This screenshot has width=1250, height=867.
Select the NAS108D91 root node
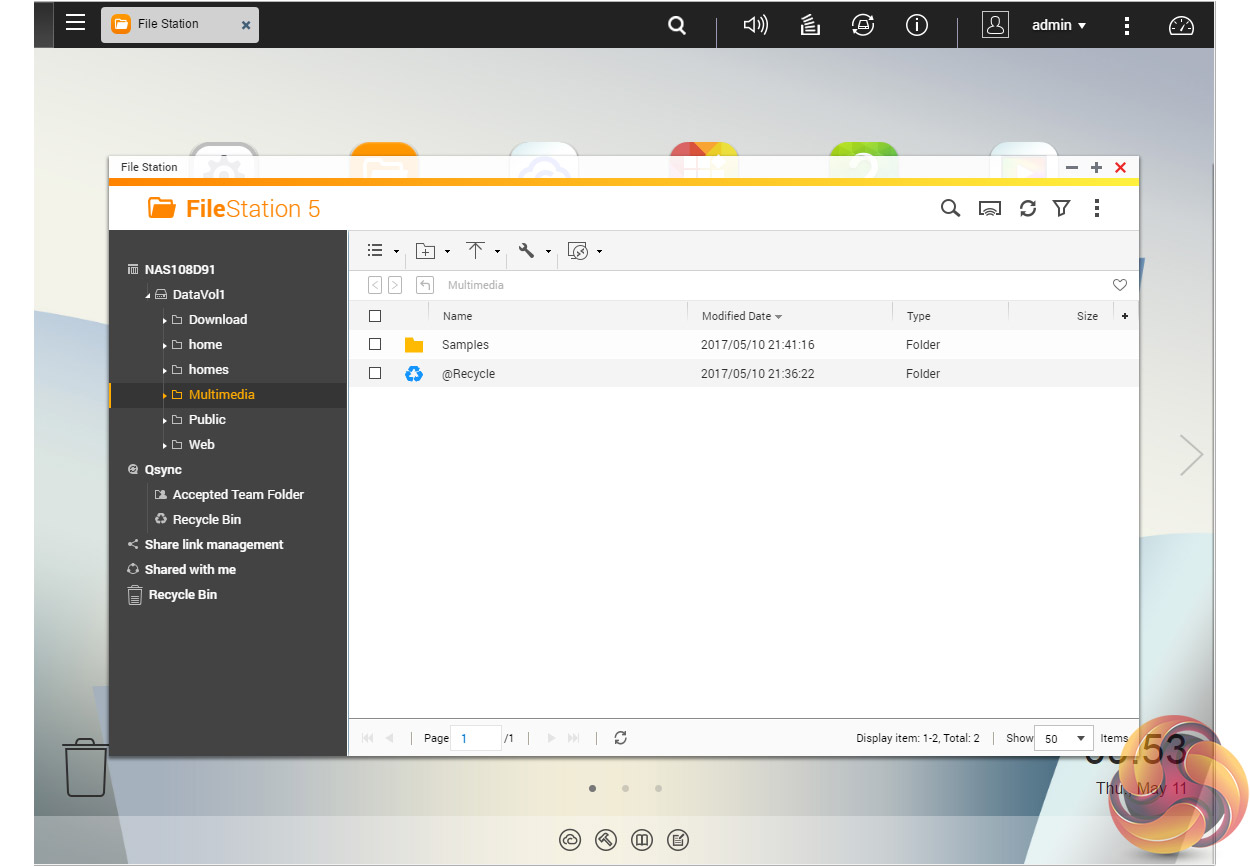179,270
